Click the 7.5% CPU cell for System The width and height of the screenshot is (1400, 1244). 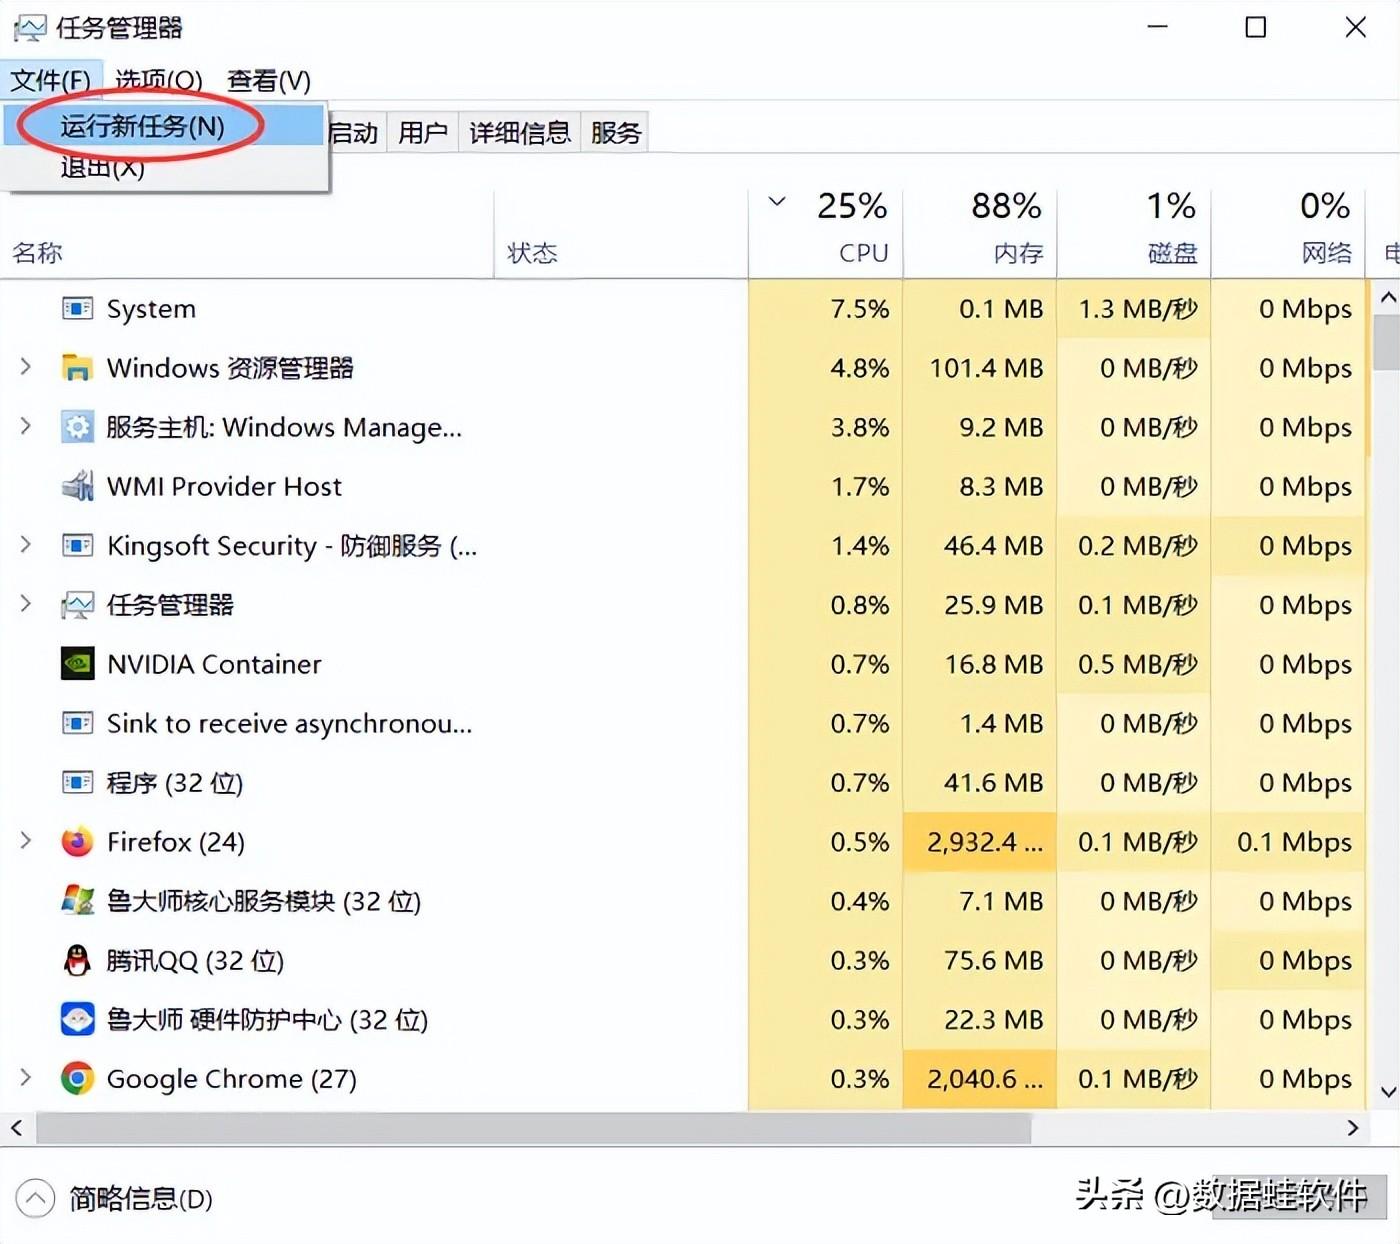[826, 308]
